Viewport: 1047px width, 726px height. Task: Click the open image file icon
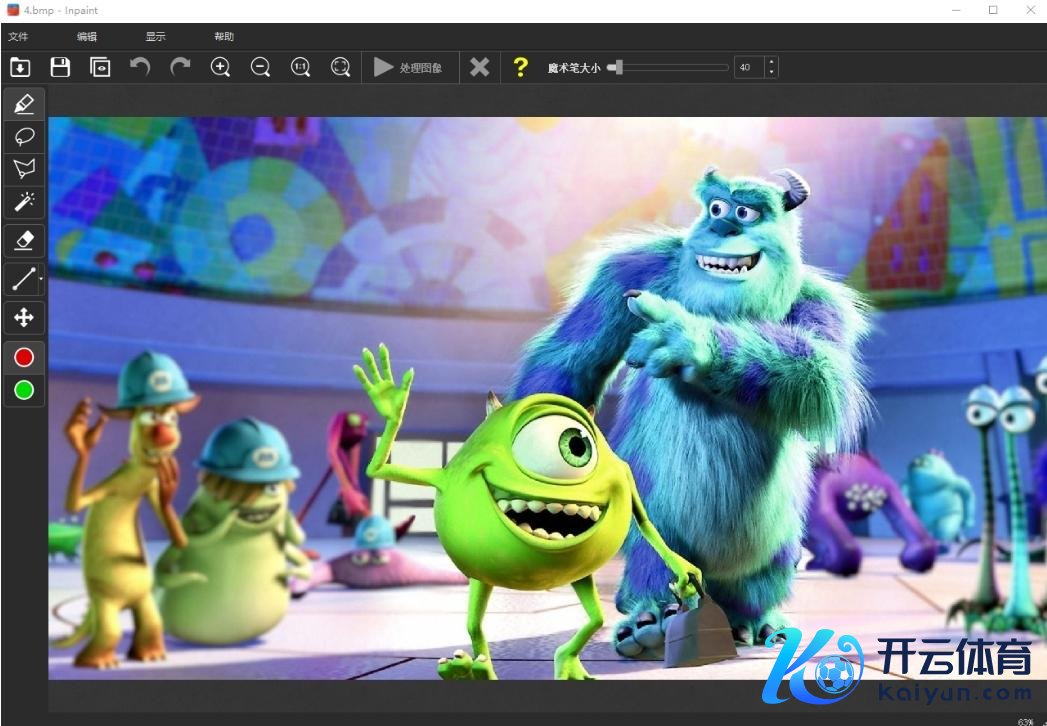coord(20,67)
